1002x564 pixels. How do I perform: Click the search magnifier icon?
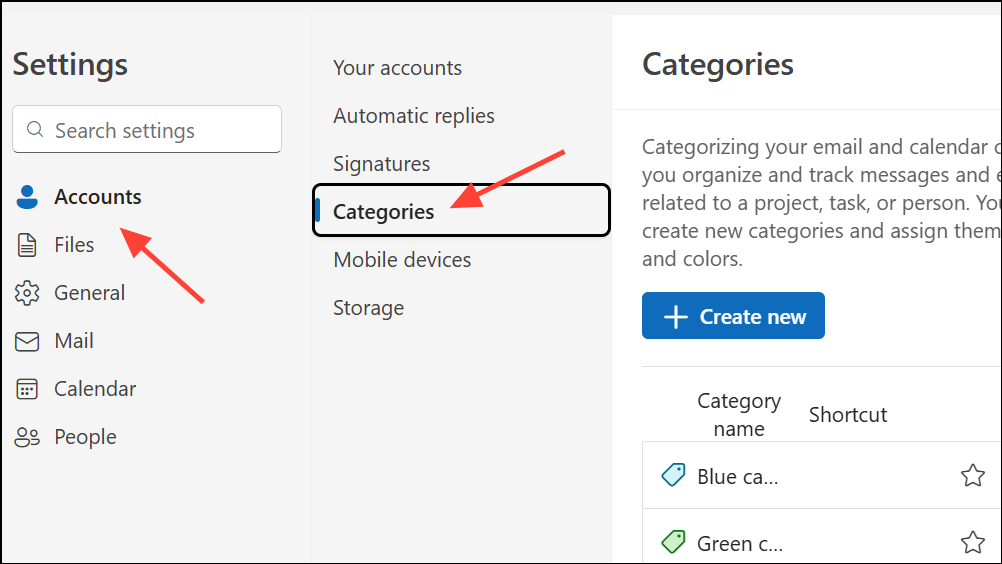coord(35,130)
